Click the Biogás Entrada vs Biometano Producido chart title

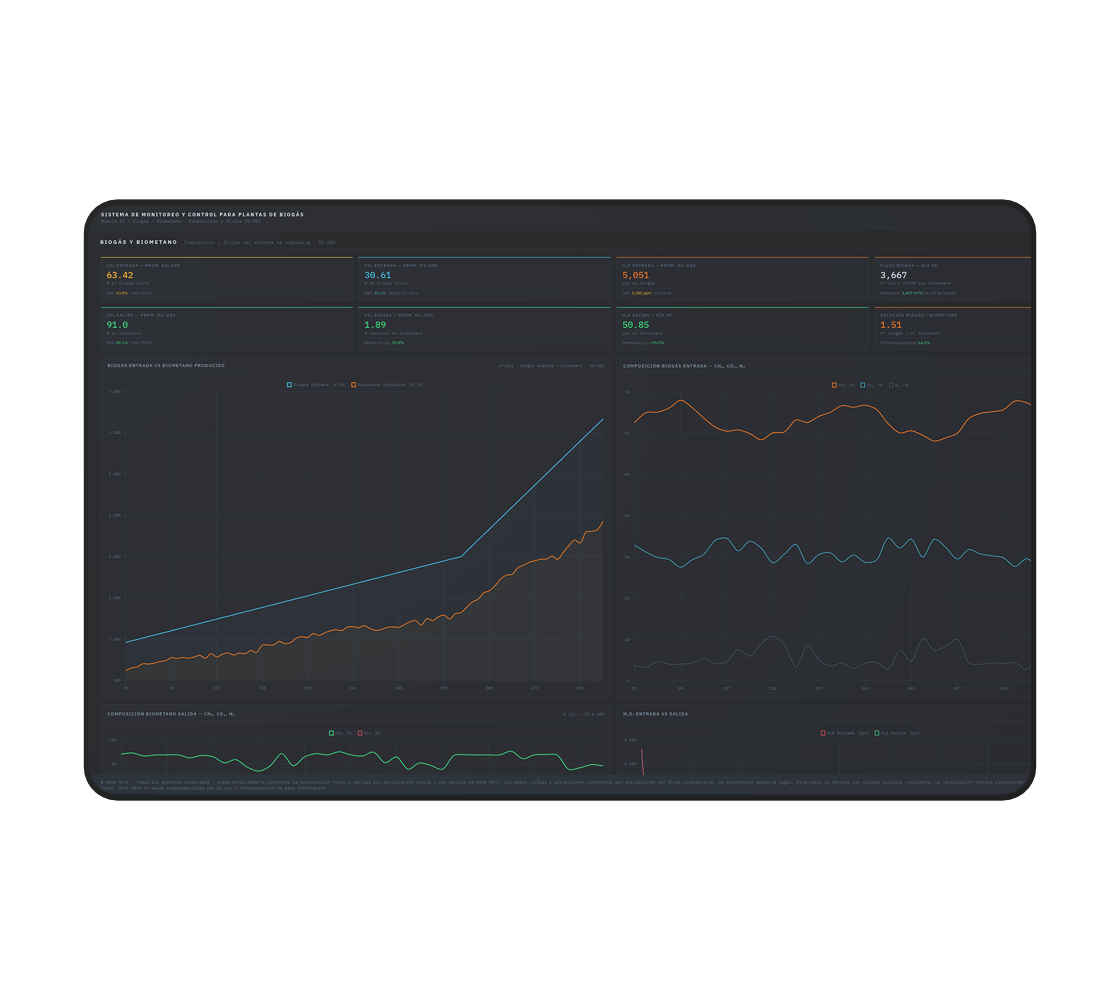tap(166, 366)
